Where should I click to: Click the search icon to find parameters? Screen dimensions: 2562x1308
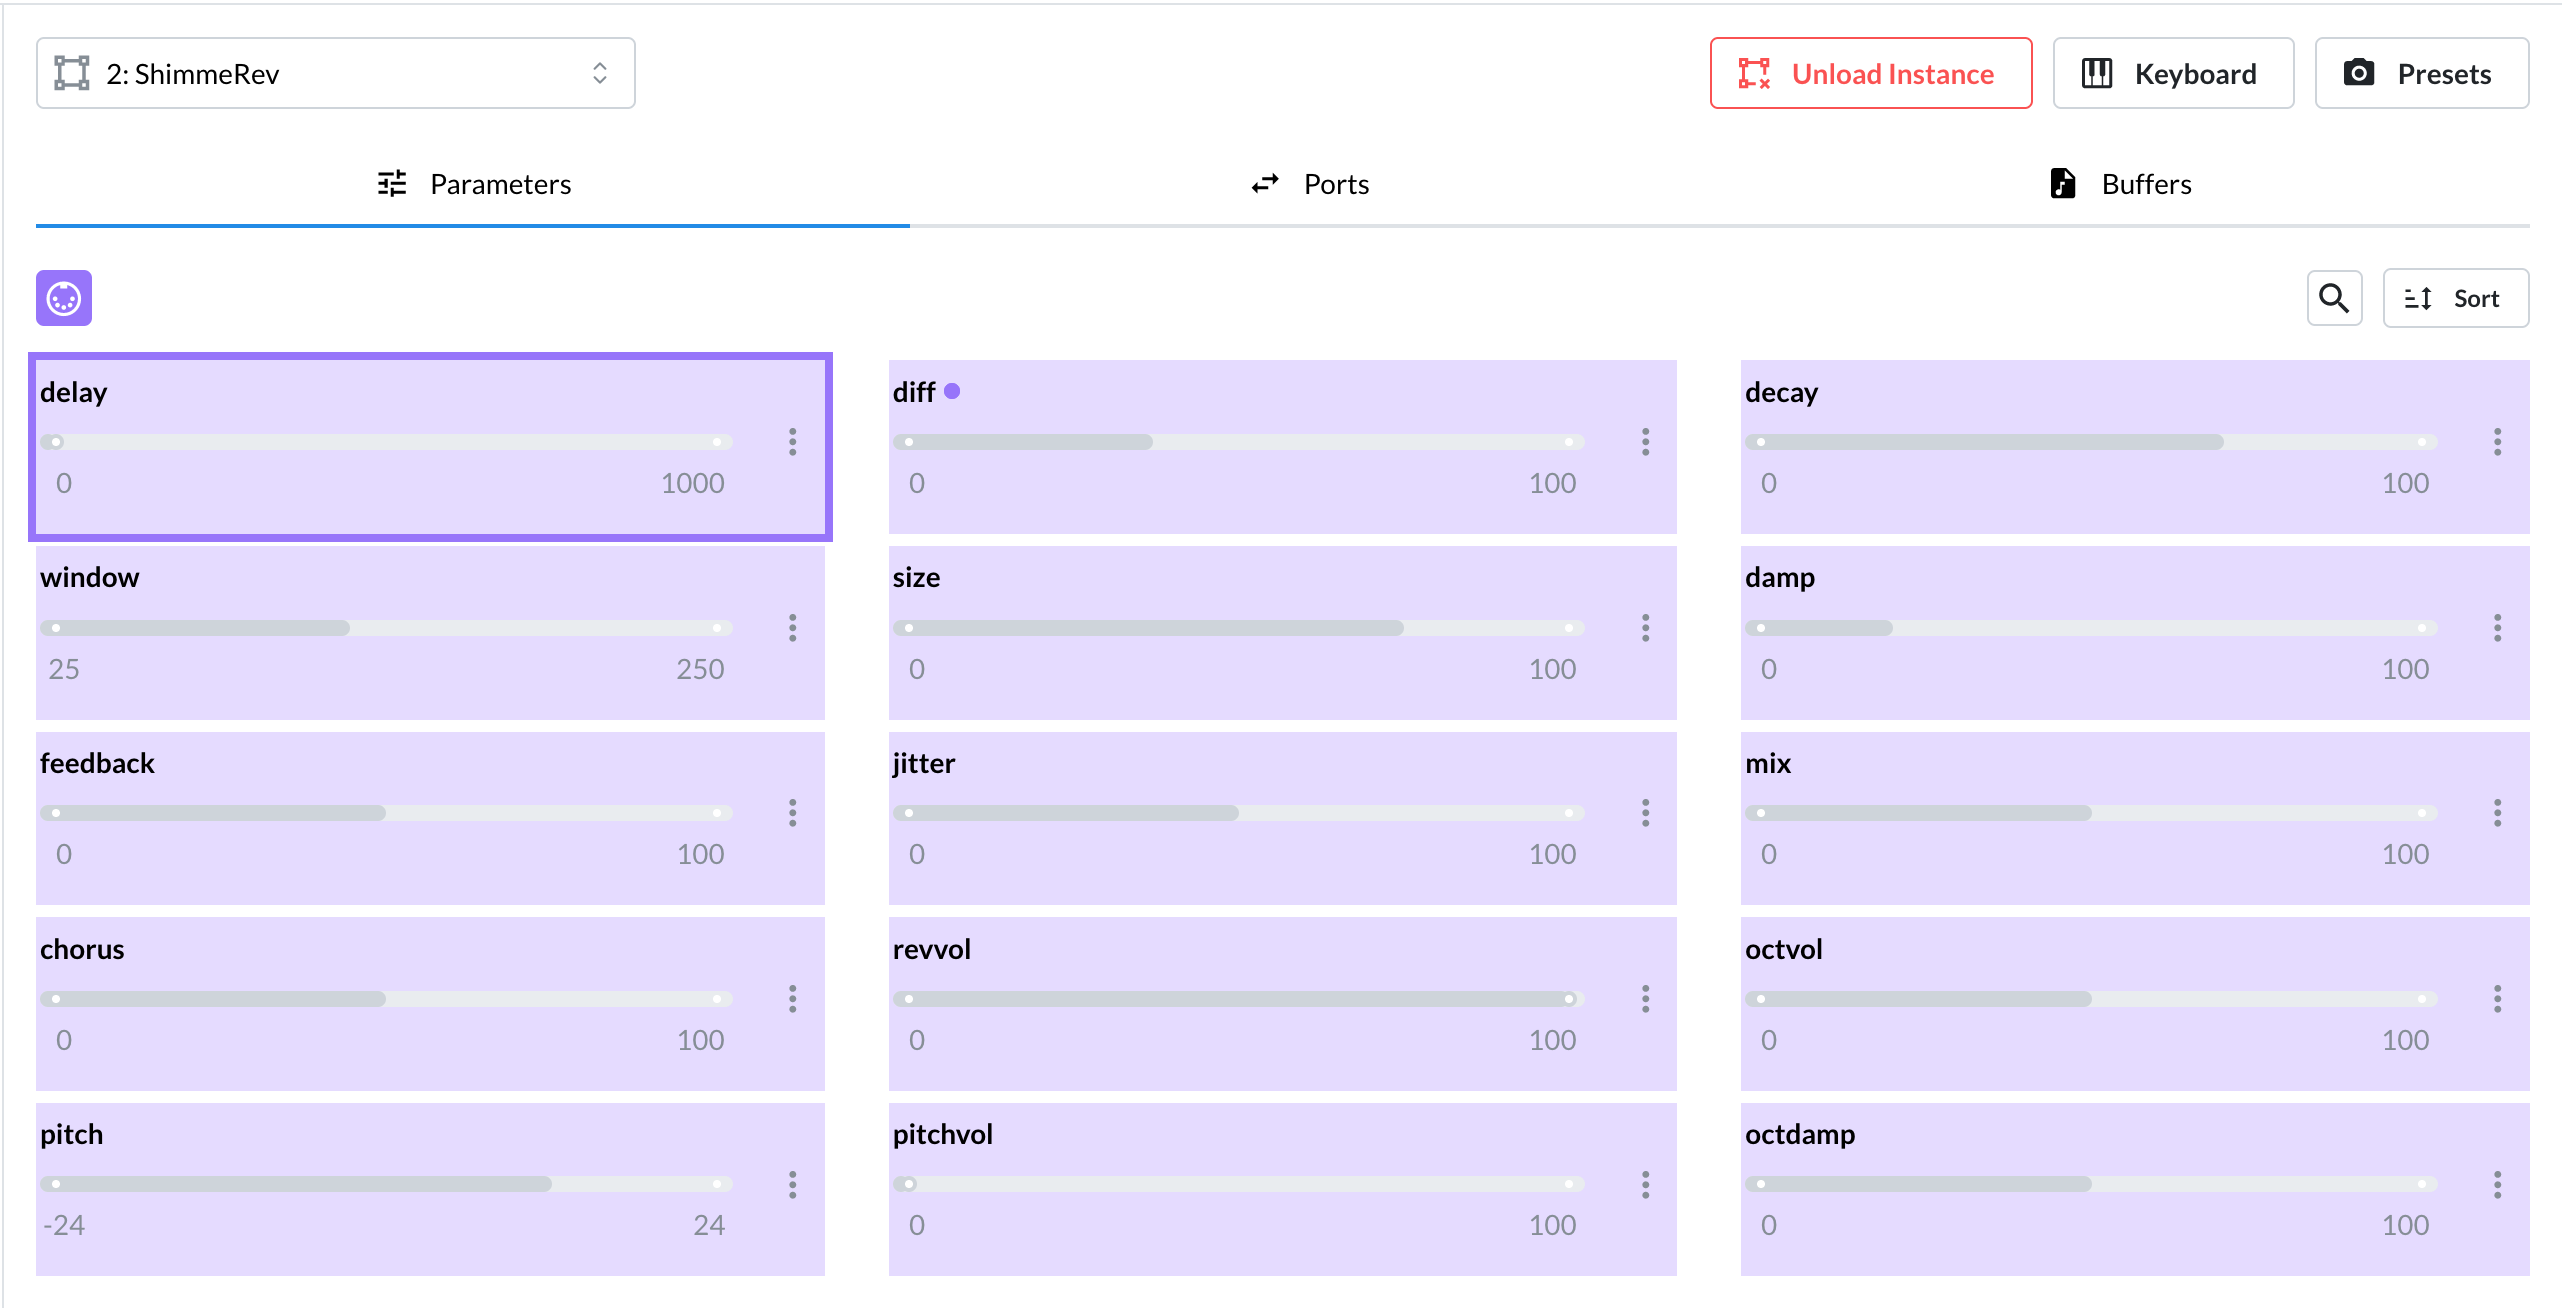click(x=2334, y=297)
